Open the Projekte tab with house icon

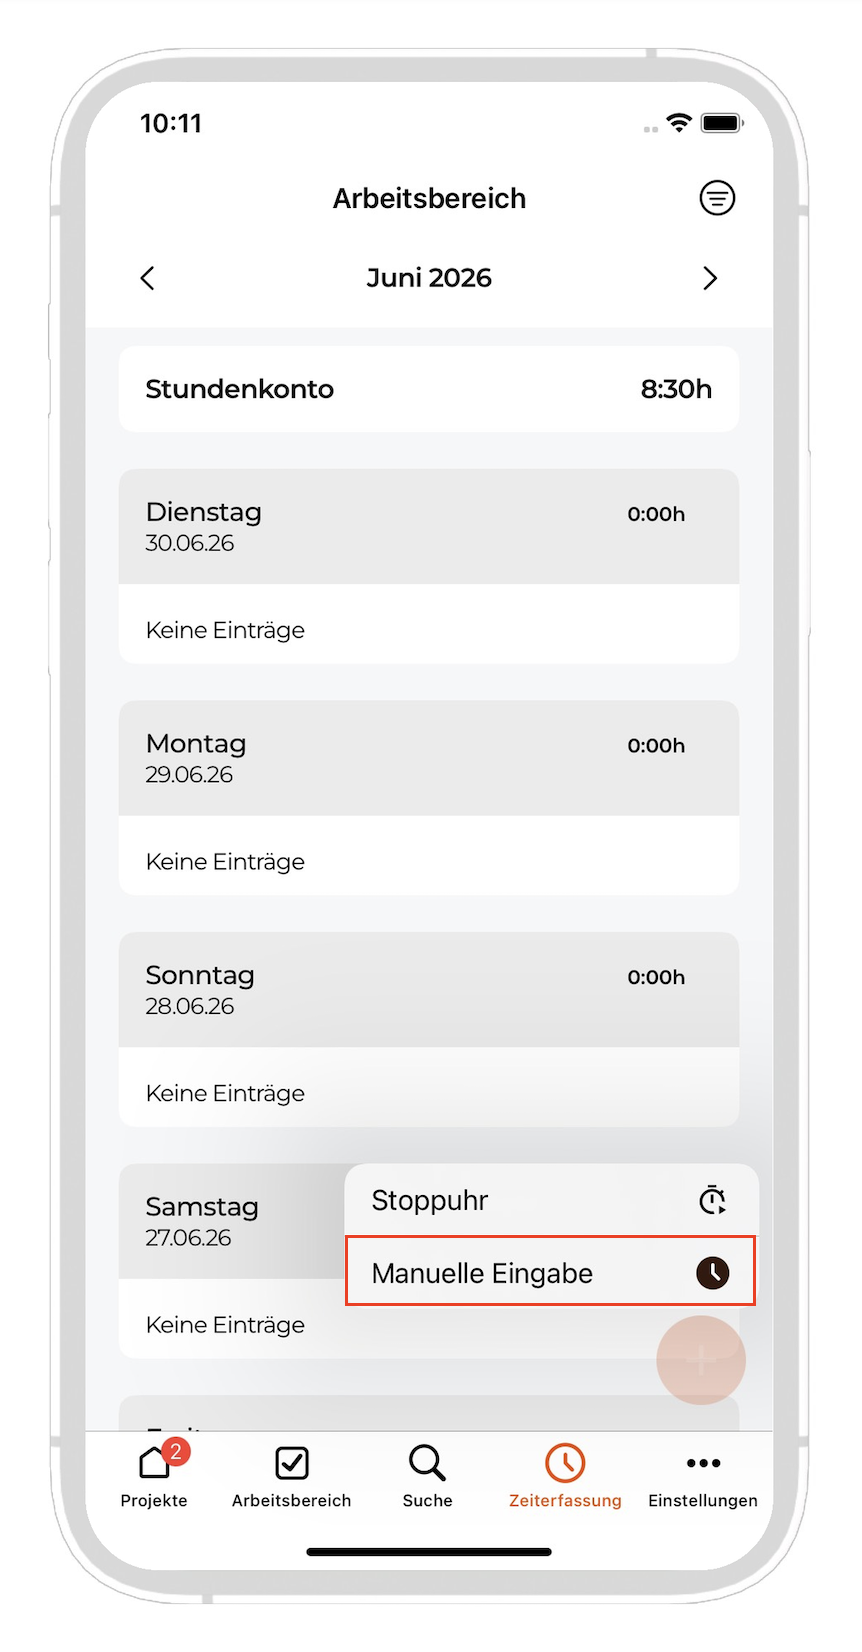(x=154, y=1476)
